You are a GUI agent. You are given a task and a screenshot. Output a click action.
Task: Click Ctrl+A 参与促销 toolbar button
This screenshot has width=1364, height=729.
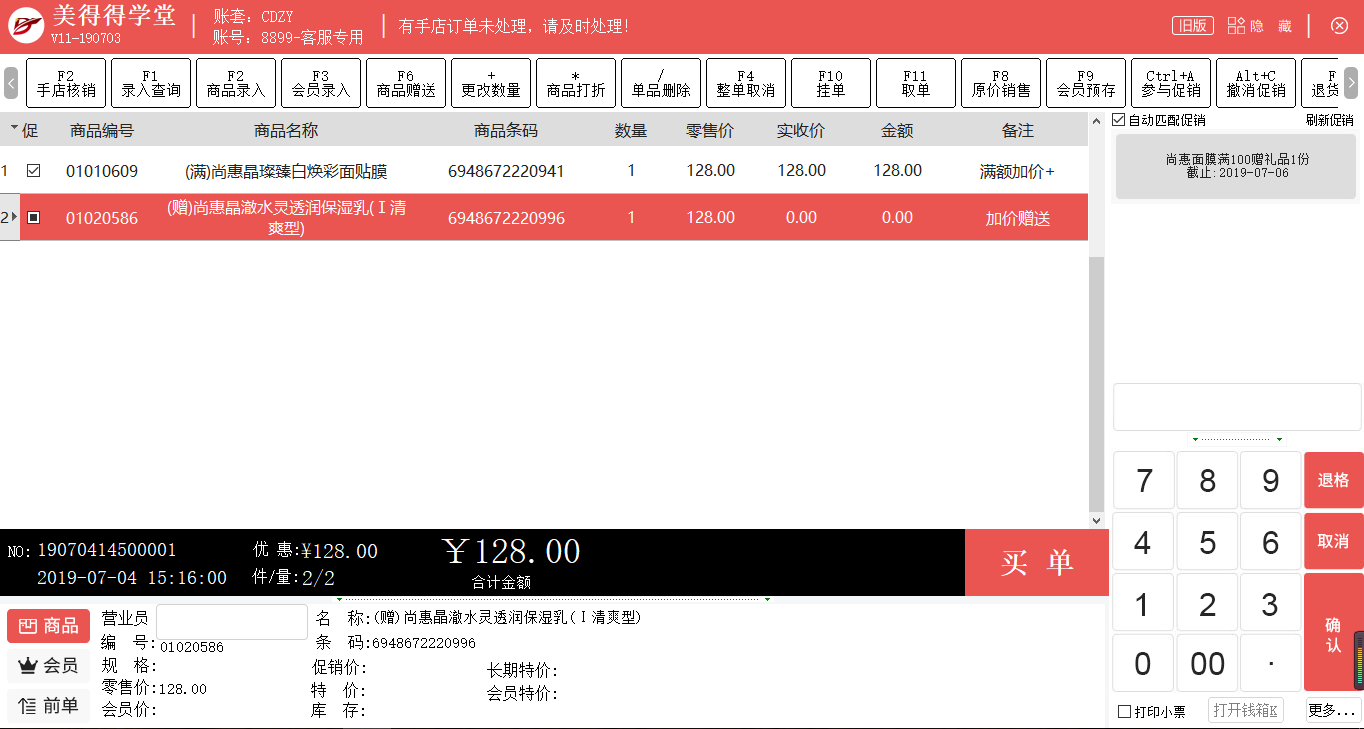pyautogui.click(x=1171, y=83)
